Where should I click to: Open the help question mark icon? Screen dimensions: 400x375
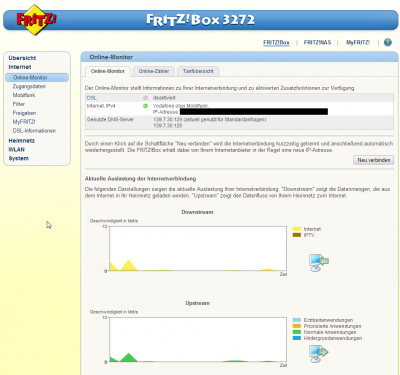[388, 42]
